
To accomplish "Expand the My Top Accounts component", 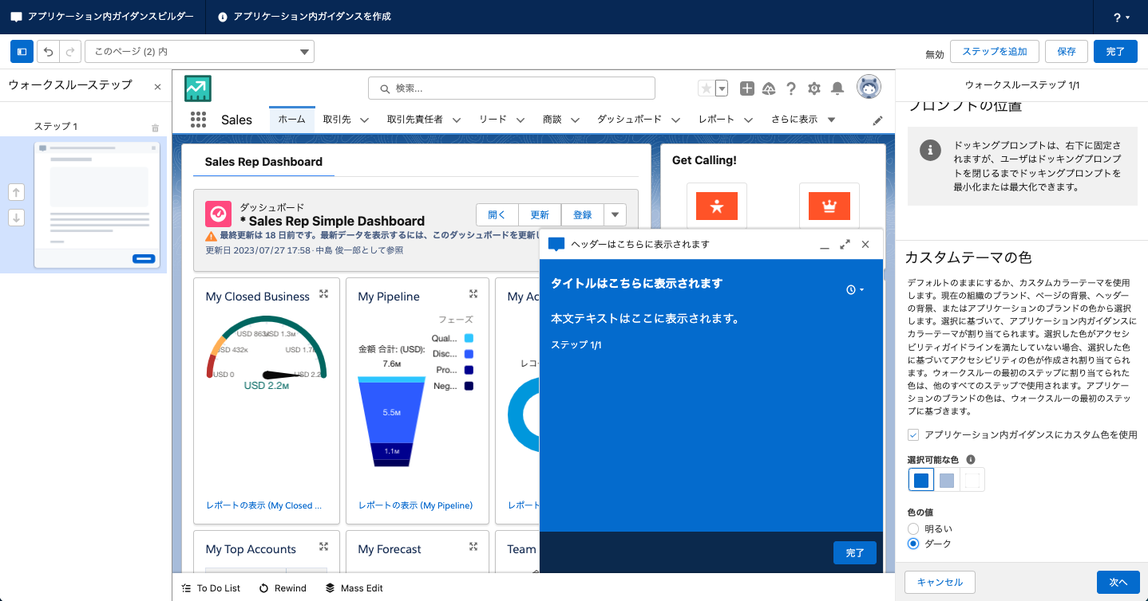I will point(324,547).
